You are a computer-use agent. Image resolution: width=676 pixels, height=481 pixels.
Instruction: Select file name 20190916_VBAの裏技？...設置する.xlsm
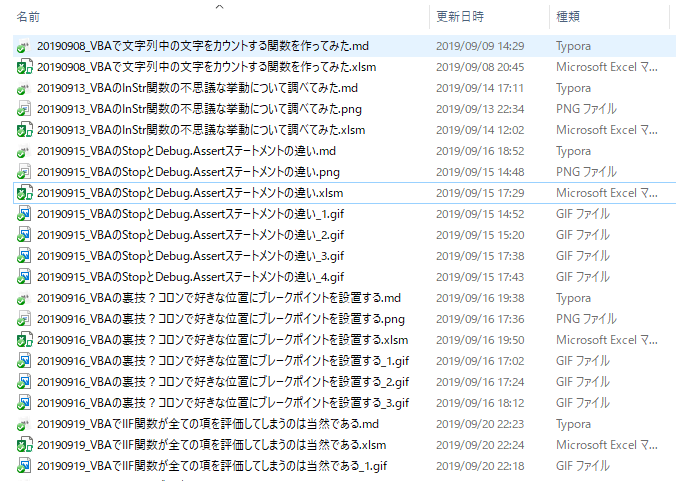[x=222, y=340]
